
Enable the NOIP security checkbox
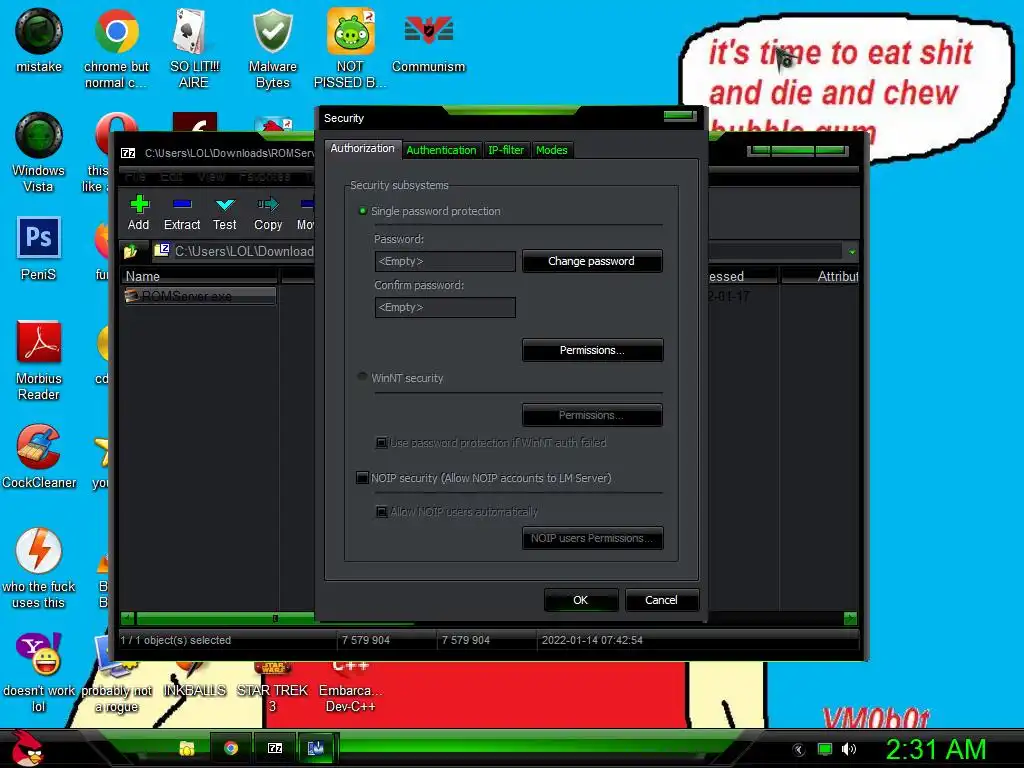pos(362,477)
